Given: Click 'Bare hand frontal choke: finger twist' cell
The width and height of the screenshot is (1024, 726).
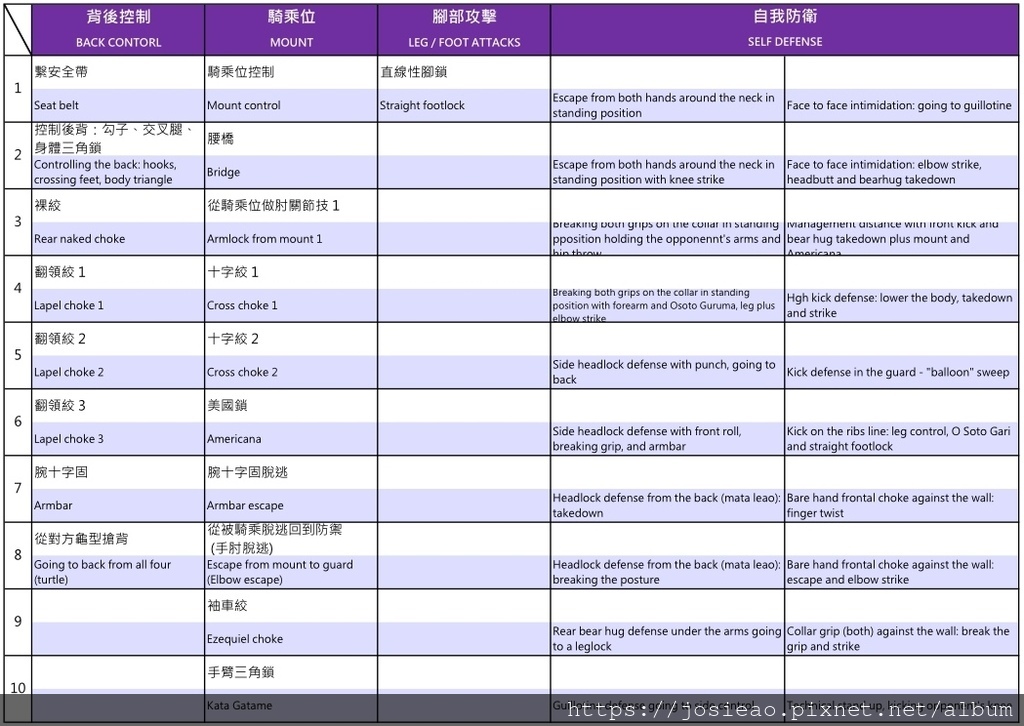Looking at the screenshot, I should pyautogui.click(x=901, y=505).
